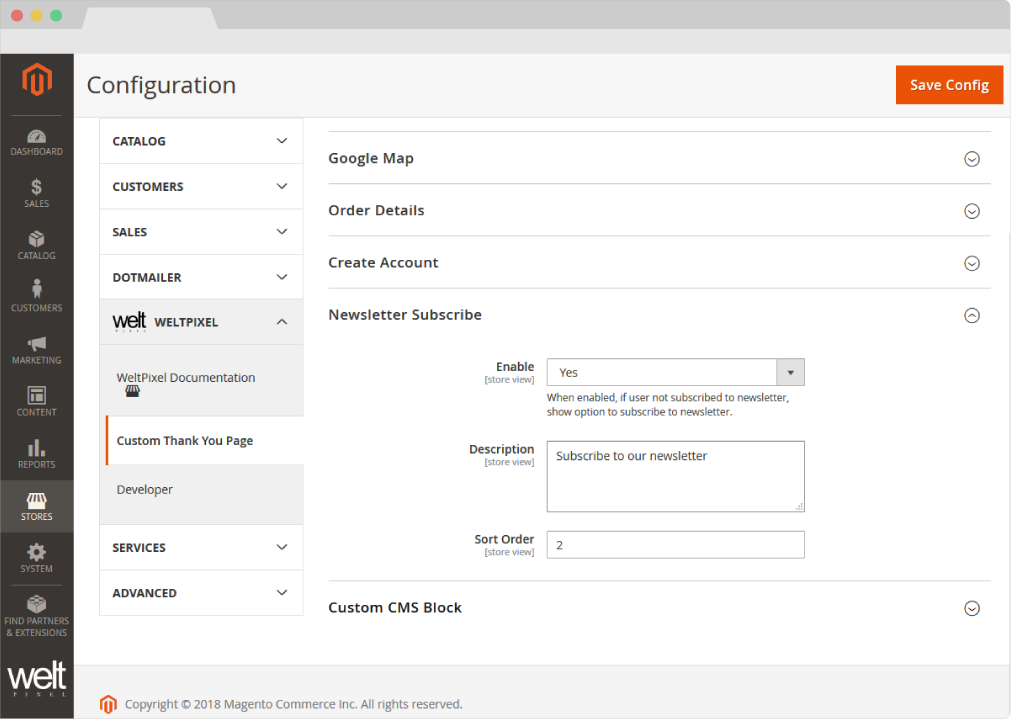
Task: Click into the Description text area
Action: click(675, 477)
